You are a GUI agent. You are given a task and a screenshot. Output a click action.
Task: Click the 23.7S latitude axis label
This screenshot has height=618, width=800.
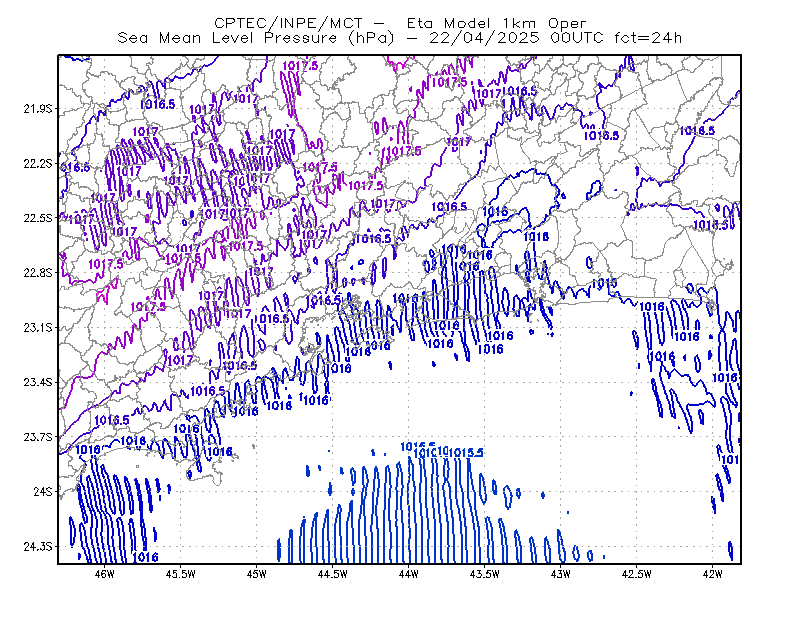[x=38, y=437]
